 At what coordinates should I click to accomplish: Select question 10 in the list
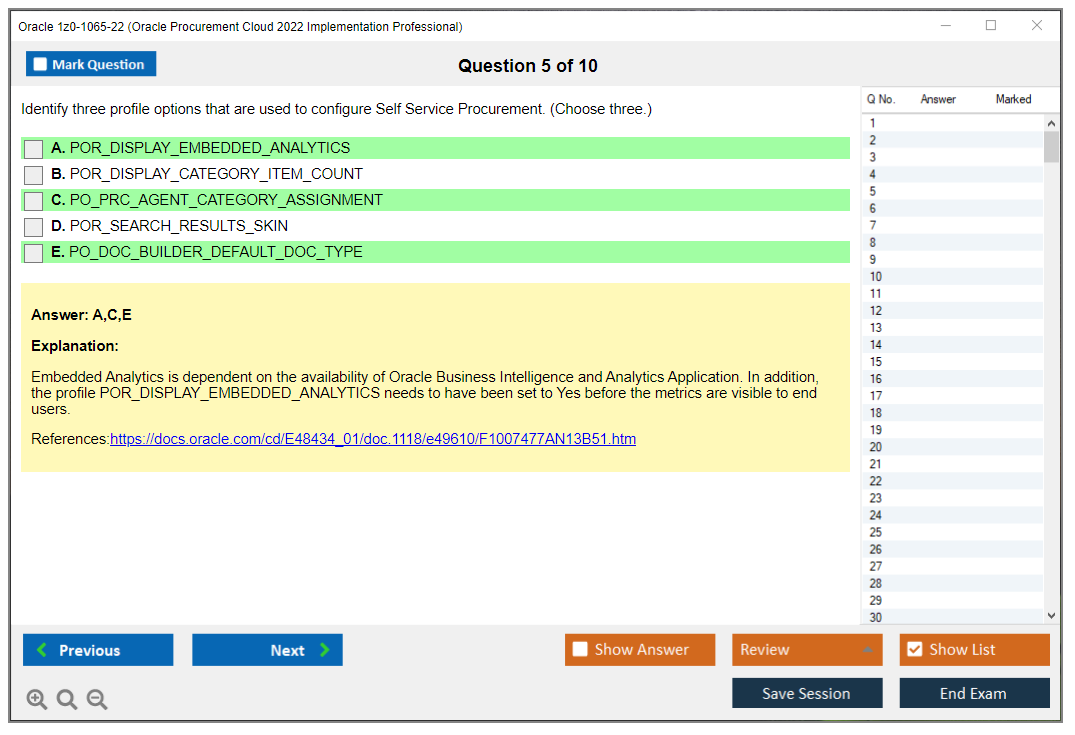click(x=876, y=276)
